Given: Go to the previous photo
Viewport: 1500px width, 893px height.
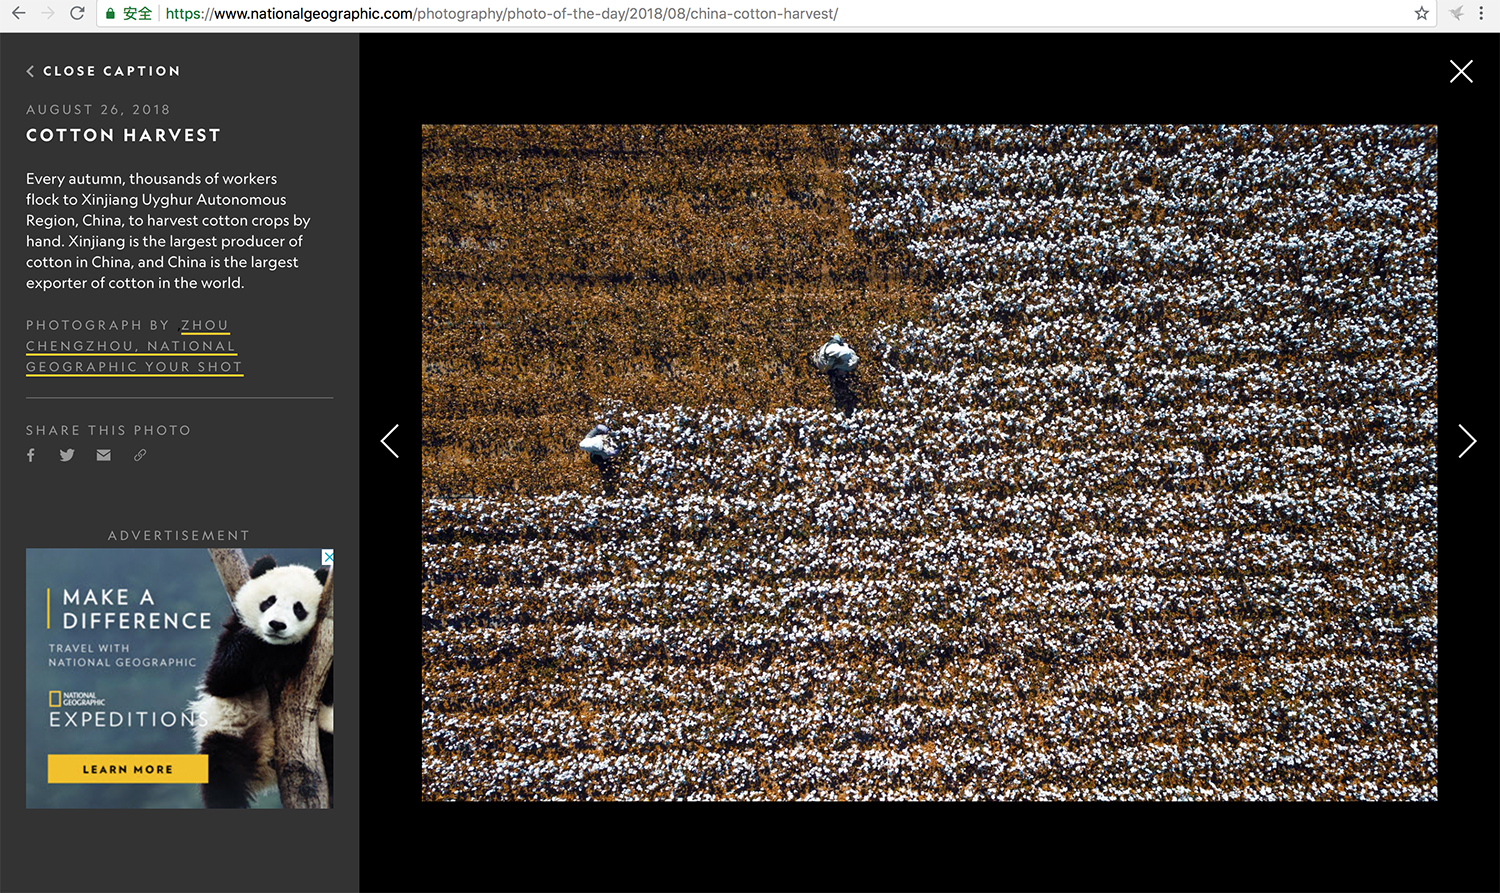Looking at the screenshot, I should coord(390,441).
